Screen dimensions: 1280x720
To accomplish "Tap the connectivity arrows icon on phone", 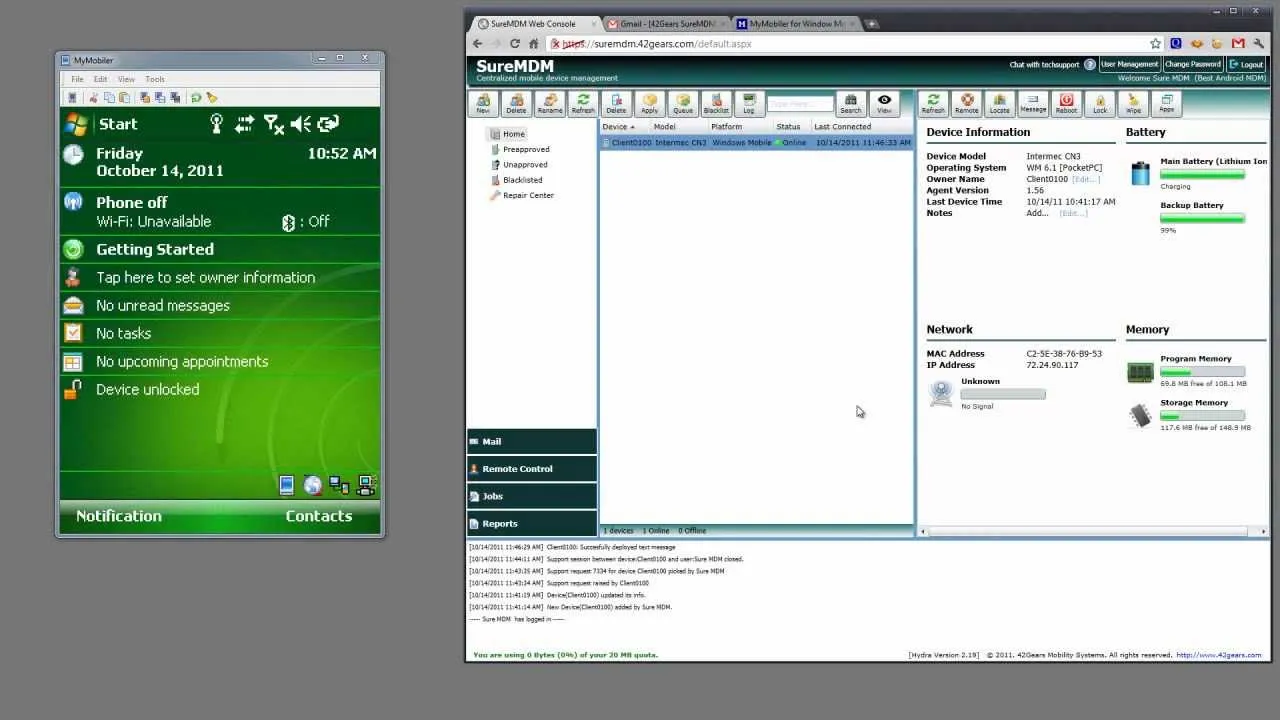I will click(x=245, y=124).
